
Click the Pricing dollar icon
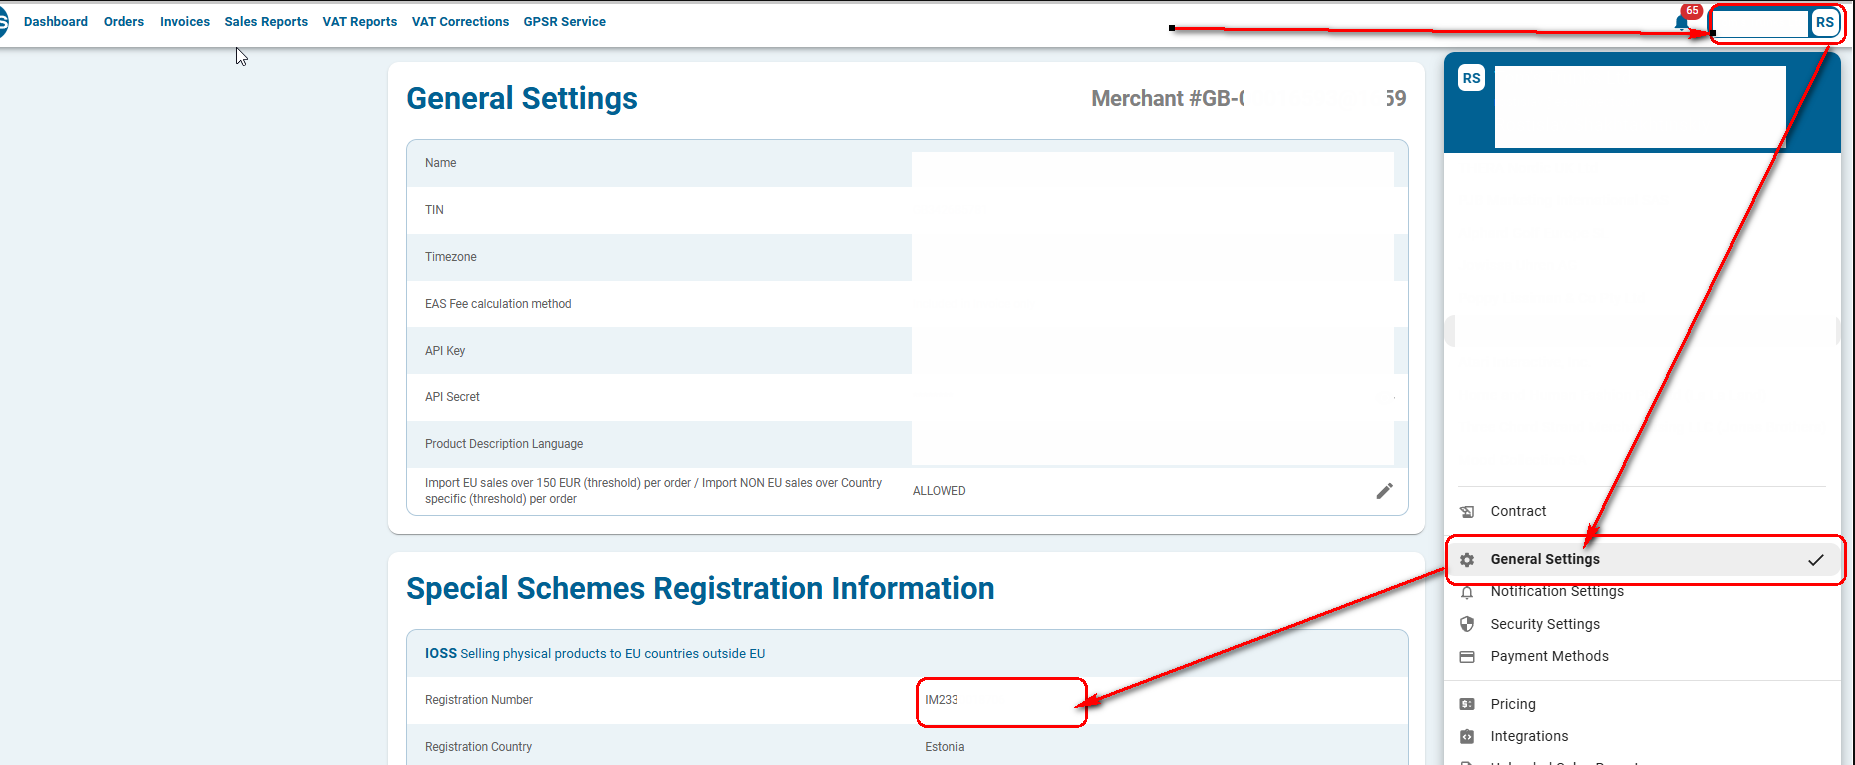click(x=1467, y=704)
